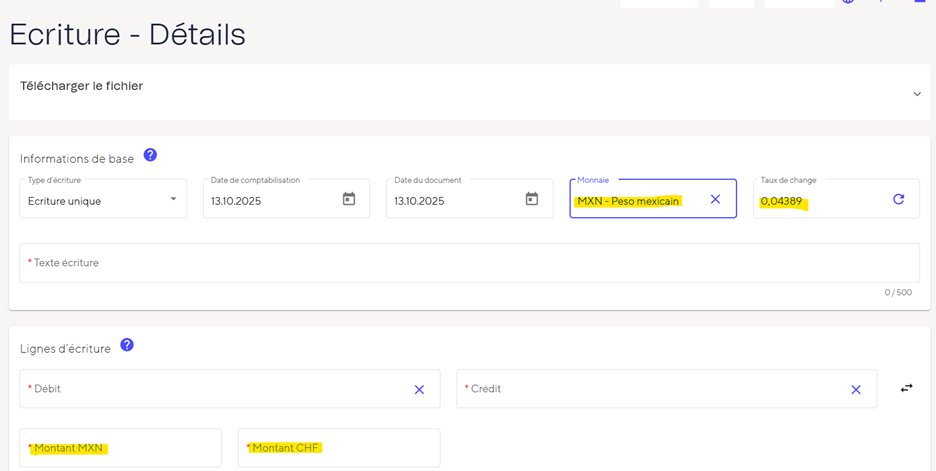Screen dimensions: 936x471
Task: Clear the selected MXN currency
Action: pos(715,199)
